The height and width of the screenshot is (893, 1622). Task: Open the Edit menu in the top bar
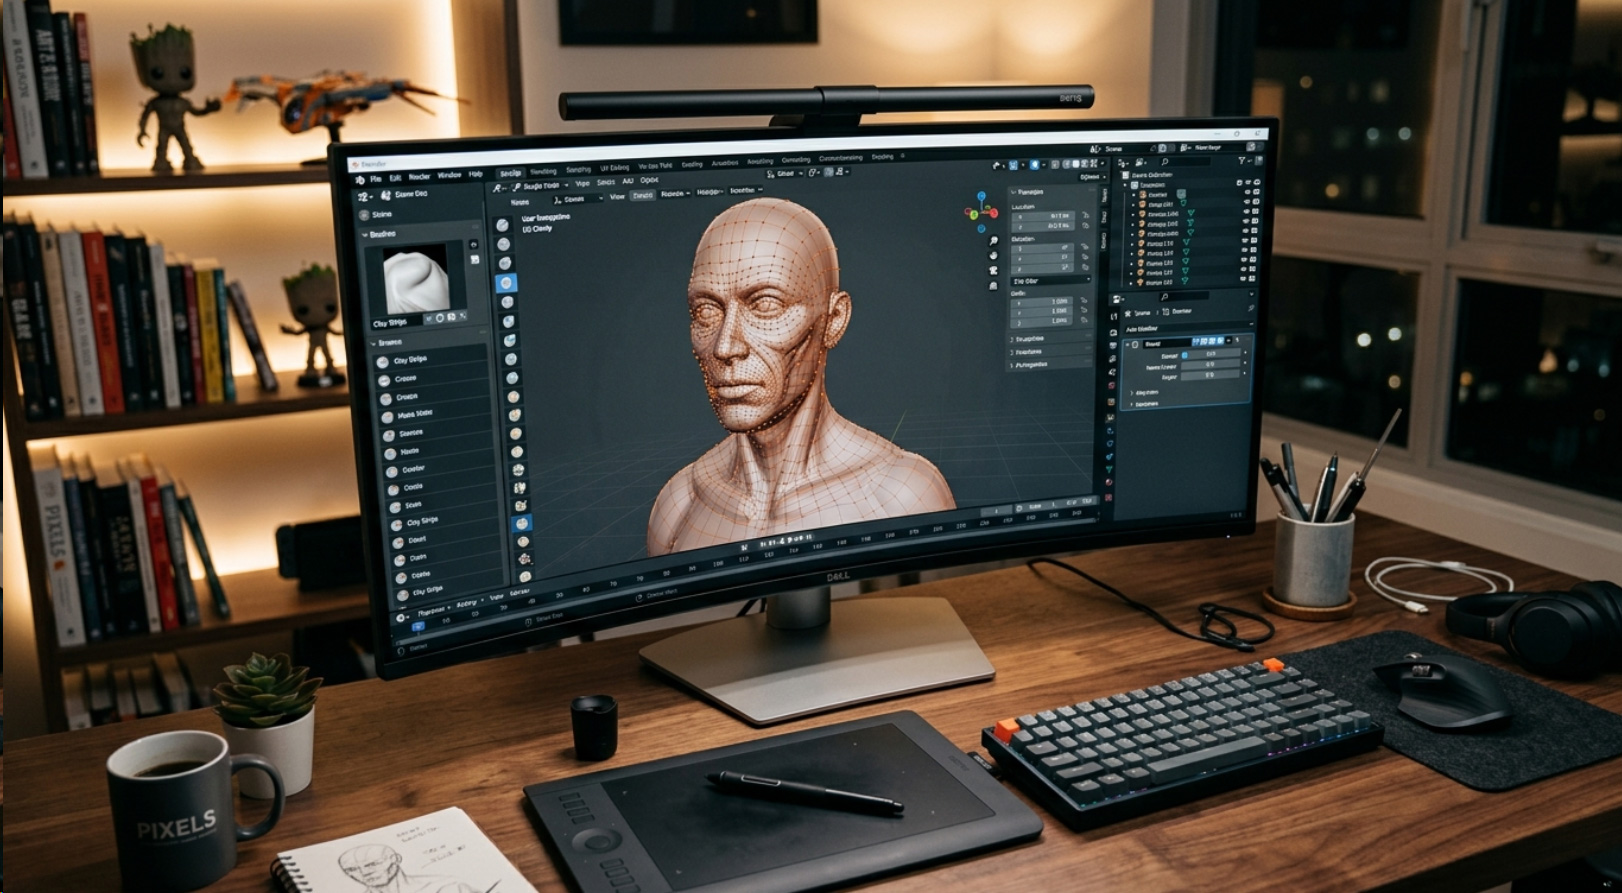click(395, 178)
